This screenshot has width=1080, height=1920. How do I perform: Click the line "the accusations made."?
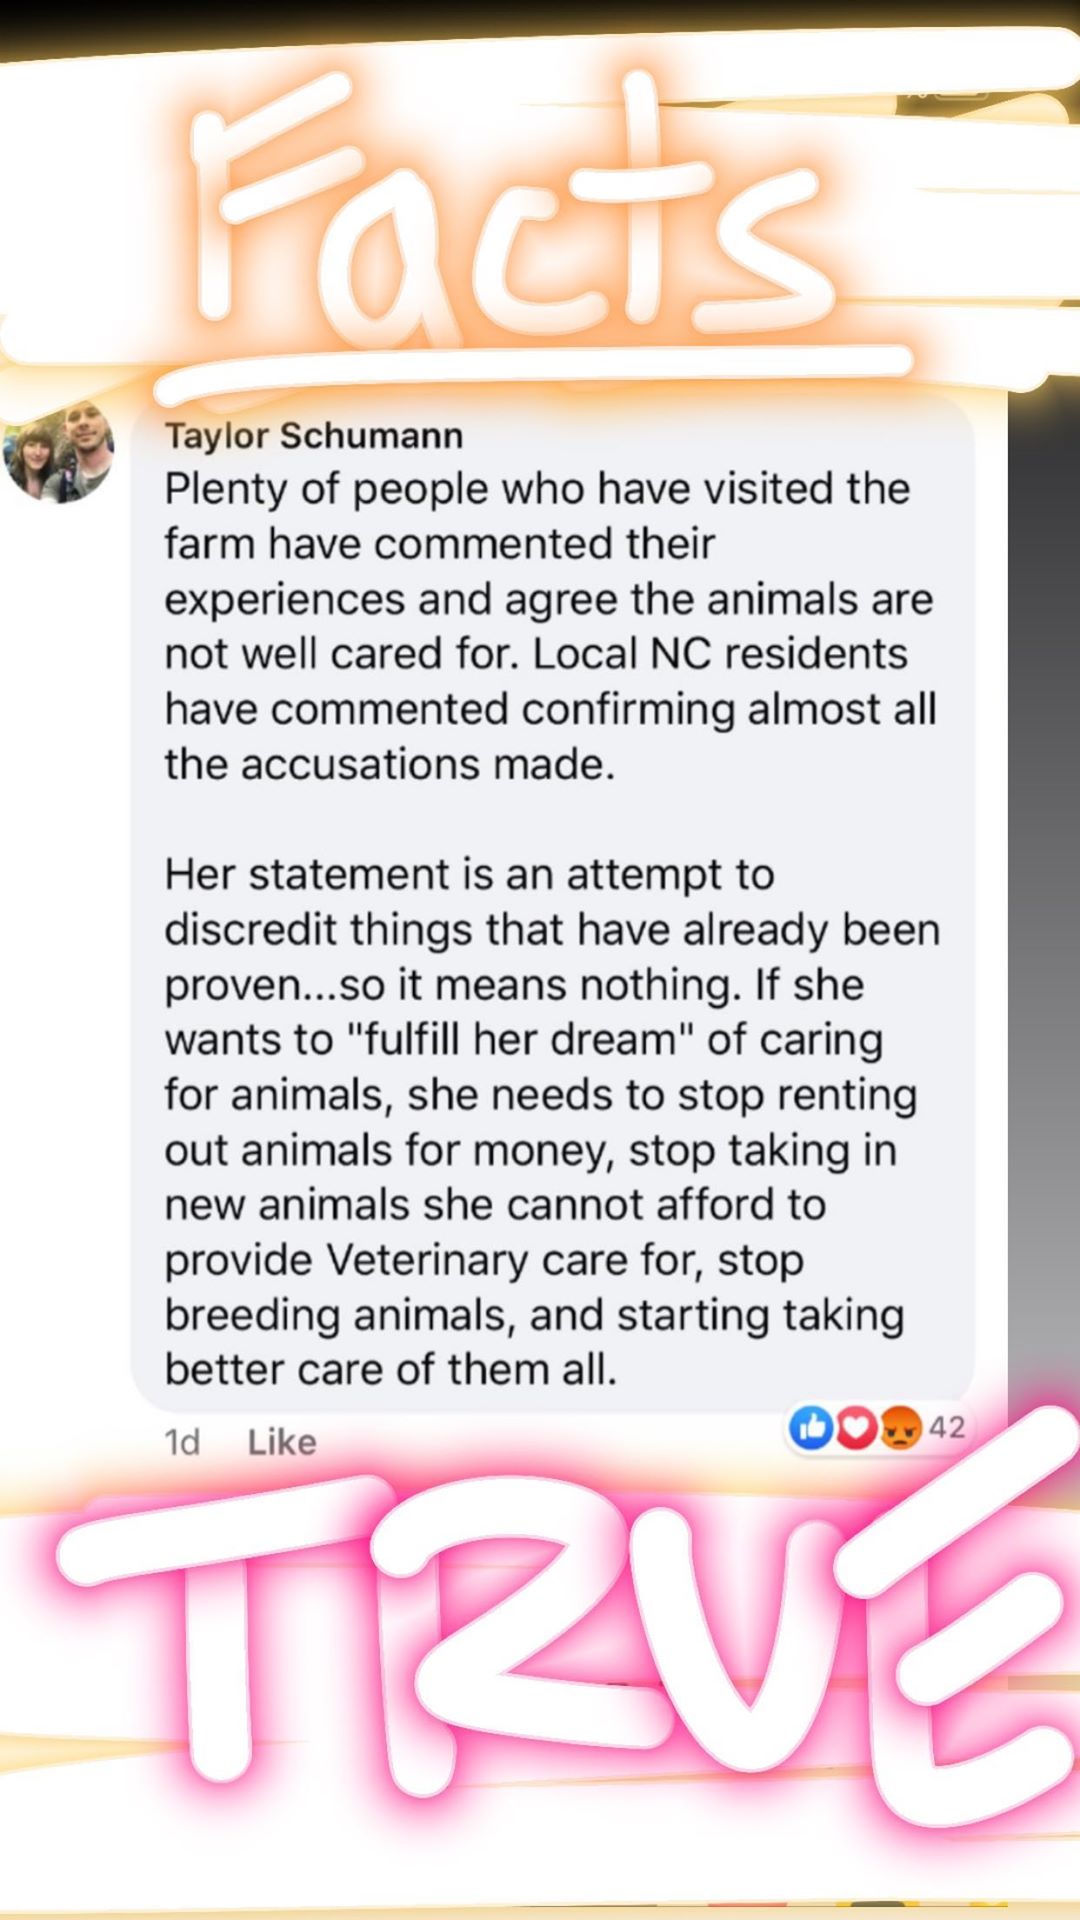389,764
